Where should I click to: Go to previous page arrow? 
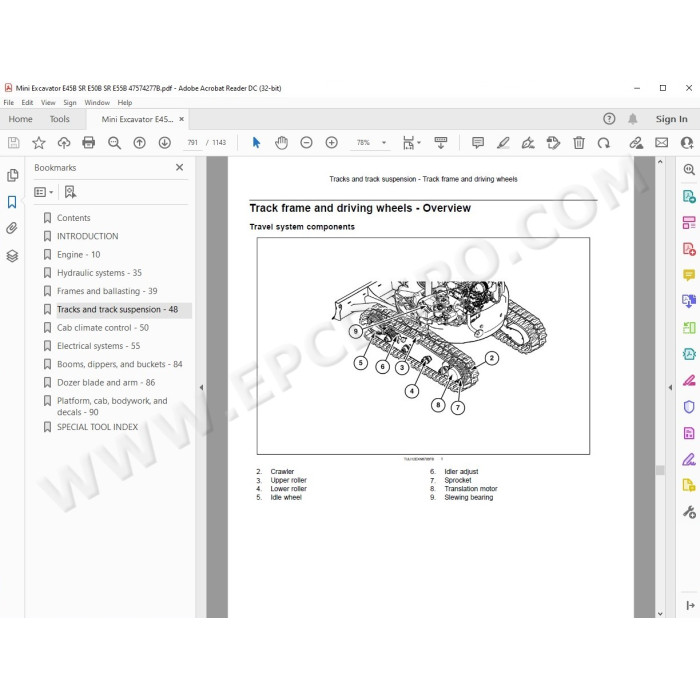point(139,143)
